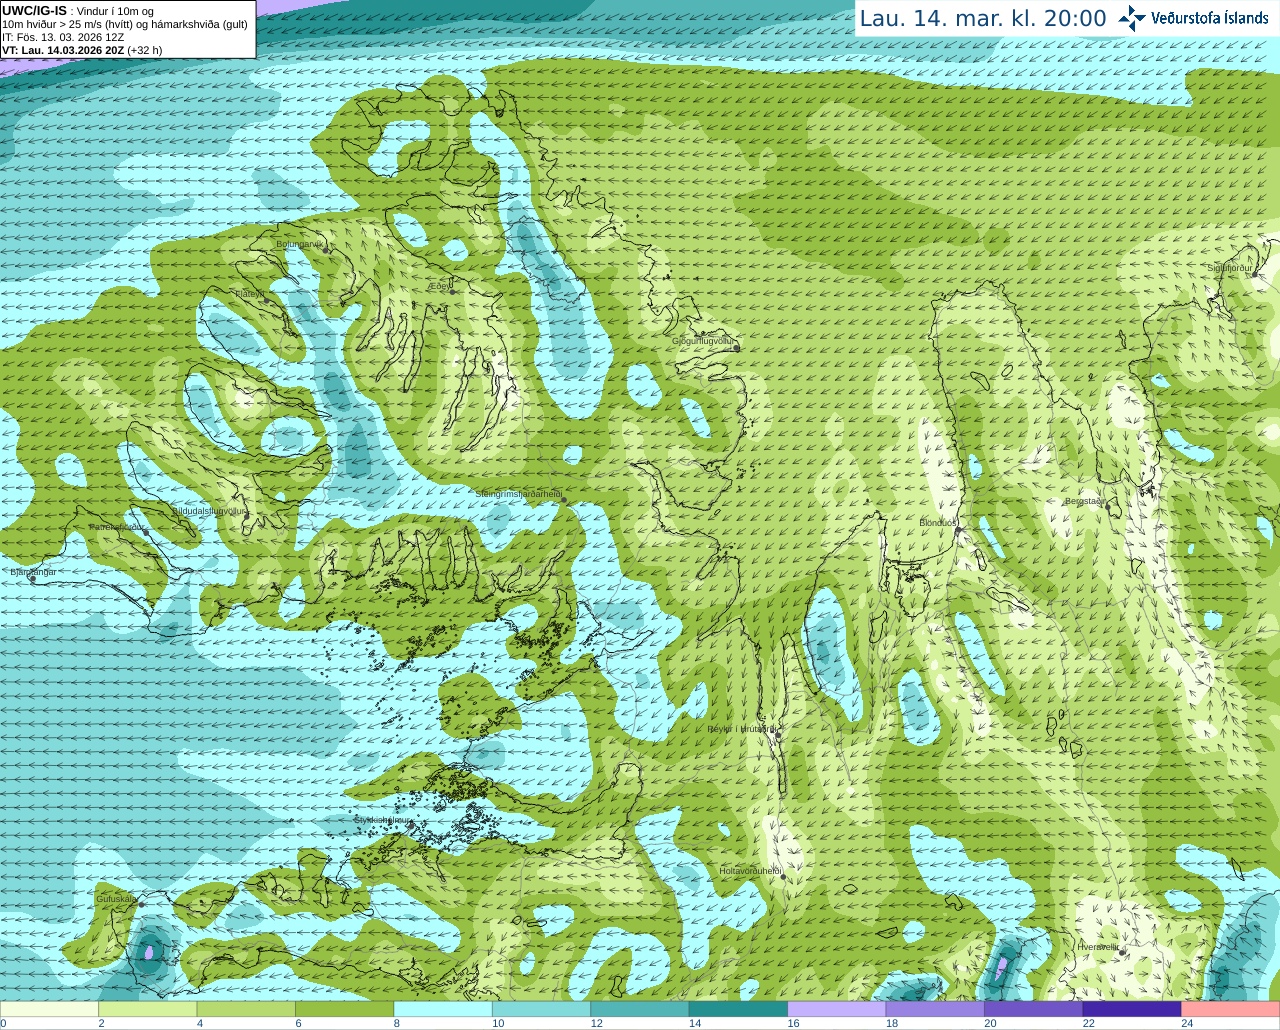Click the 0–2 m/s legend swatch
Viewport: 1280px width, 1030px height.
(49, 1009)
